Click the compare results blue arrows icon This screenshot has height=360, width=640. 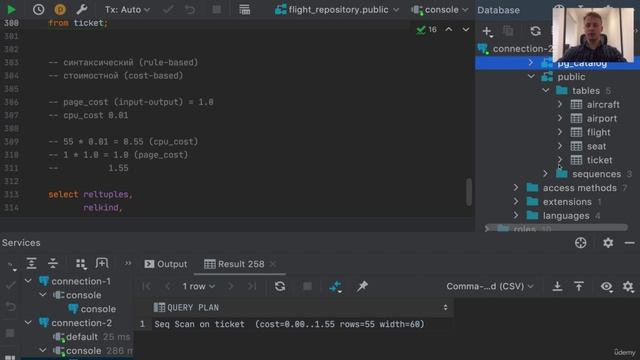(335, 287)
